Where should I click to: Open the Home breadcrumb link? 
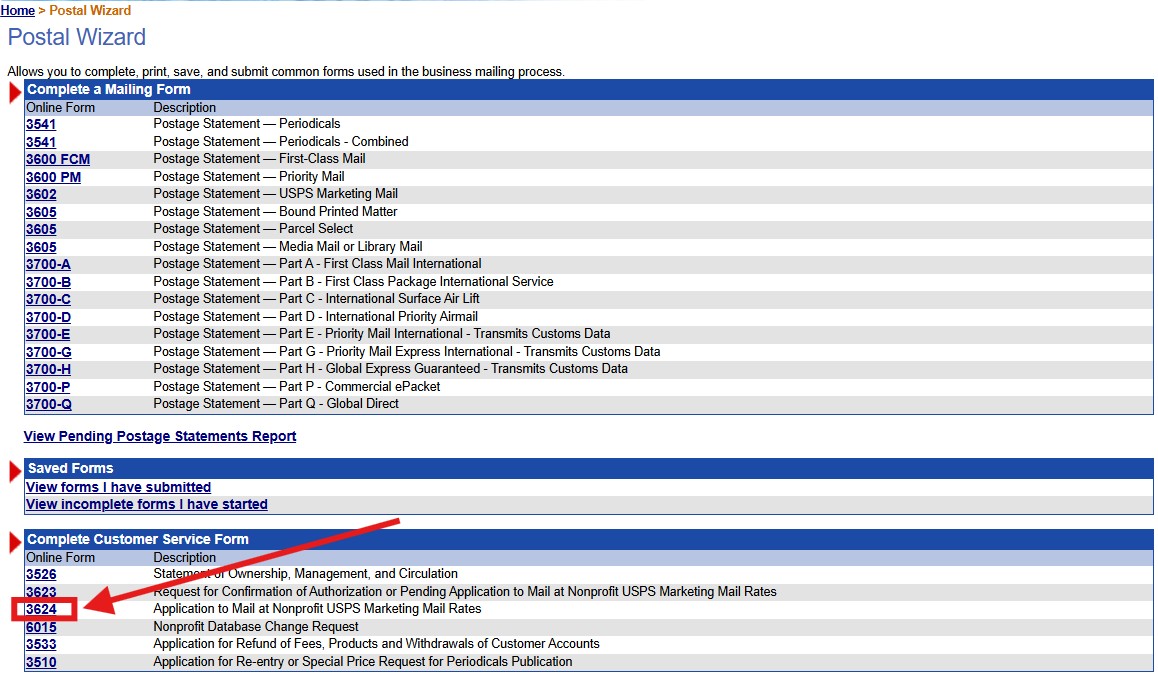[18, 10]
